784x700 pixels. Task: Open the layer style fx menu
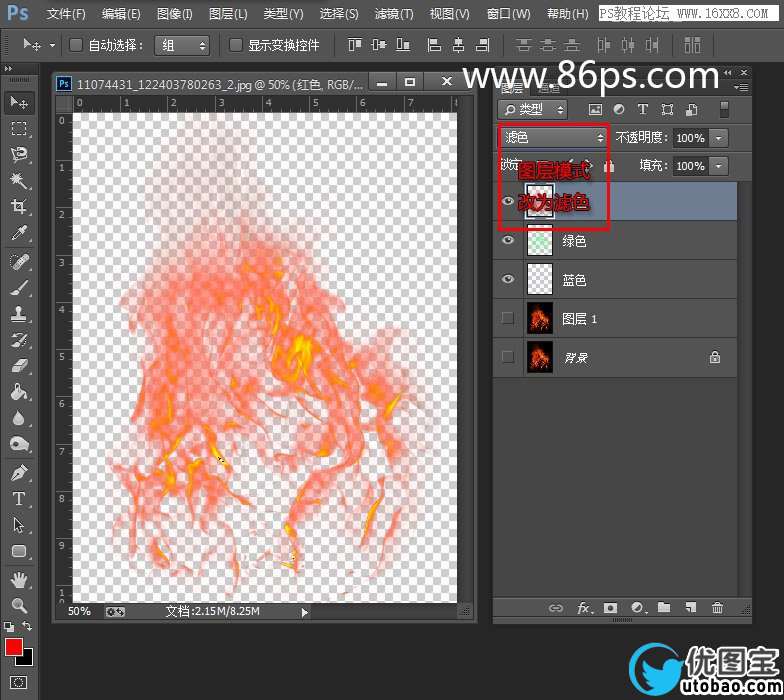[x=584, y=608]
